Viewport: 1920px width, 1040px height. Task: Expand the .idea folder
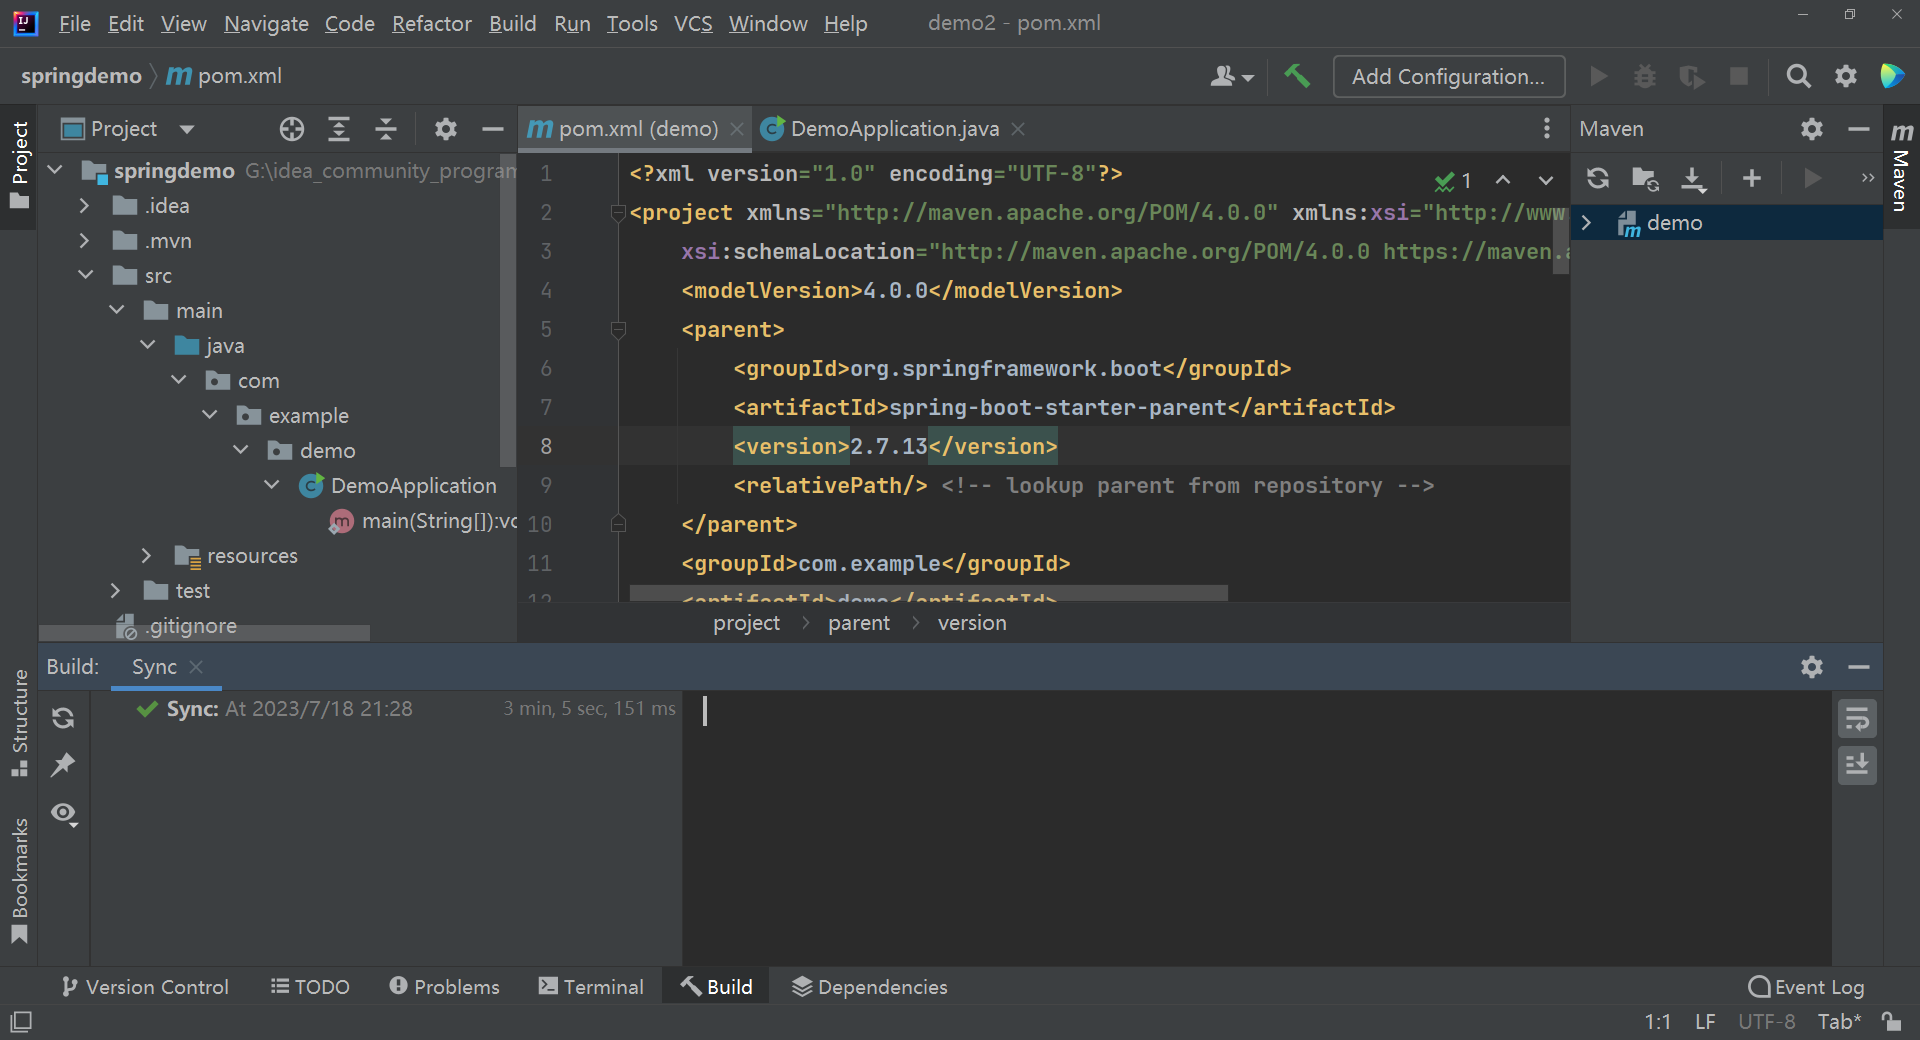(85, 205)
